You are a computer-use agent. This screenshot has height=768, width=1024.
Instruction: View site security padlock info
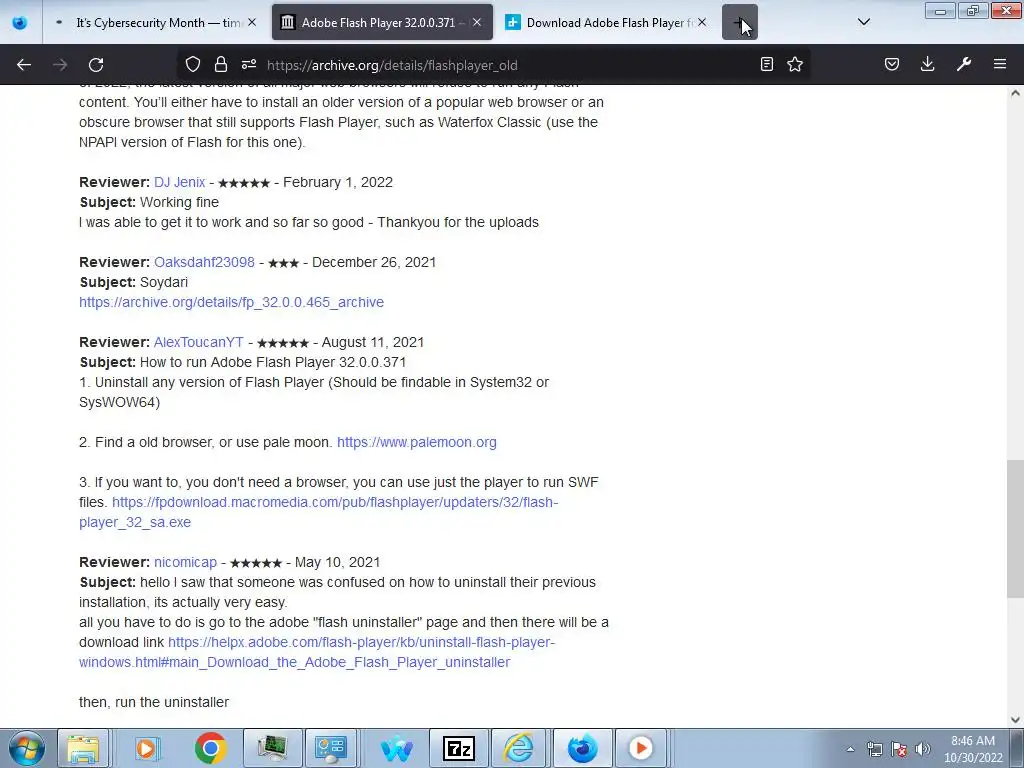click(221, 64)
